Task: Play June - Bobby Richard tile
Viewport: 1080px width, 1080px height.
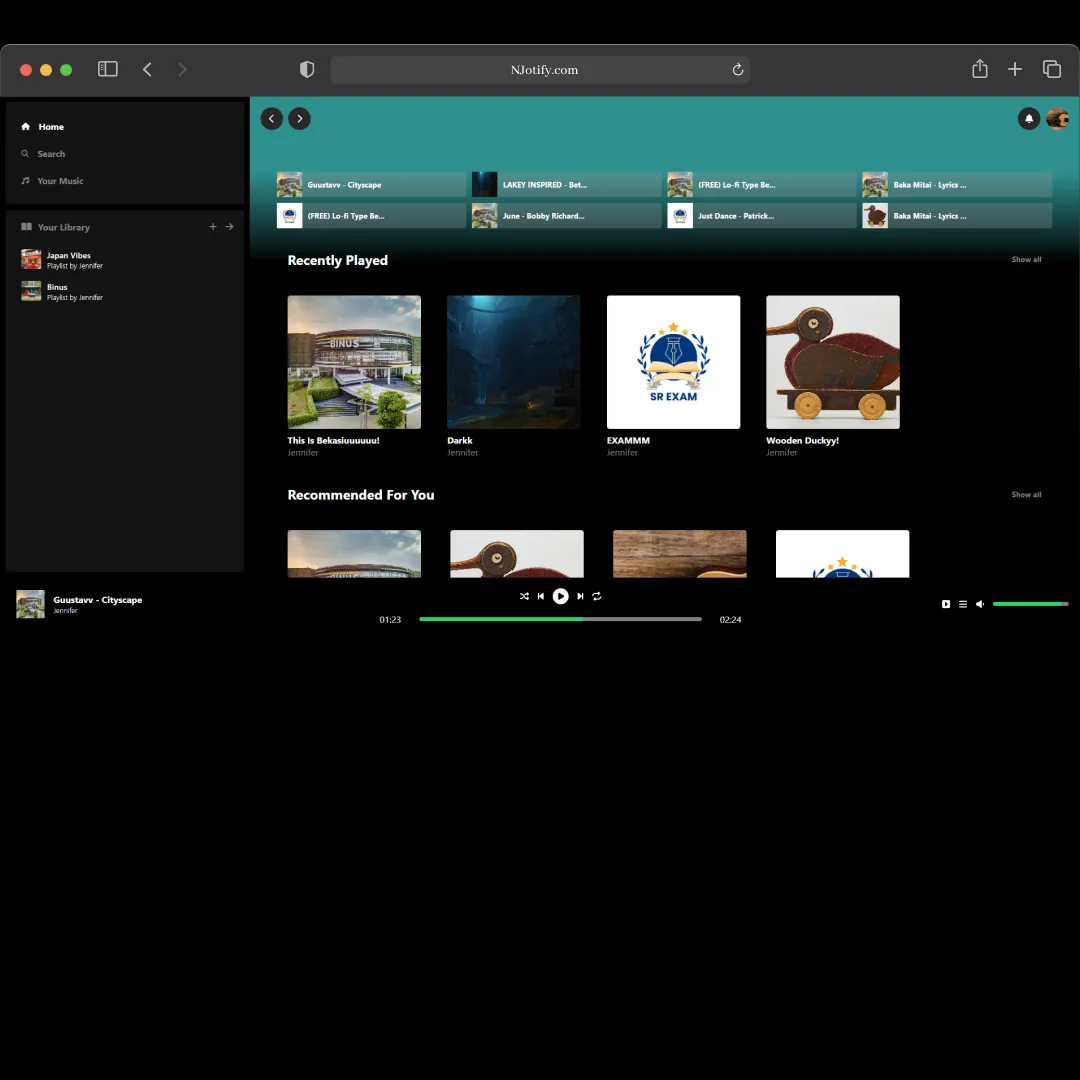Action: [566, 216]
